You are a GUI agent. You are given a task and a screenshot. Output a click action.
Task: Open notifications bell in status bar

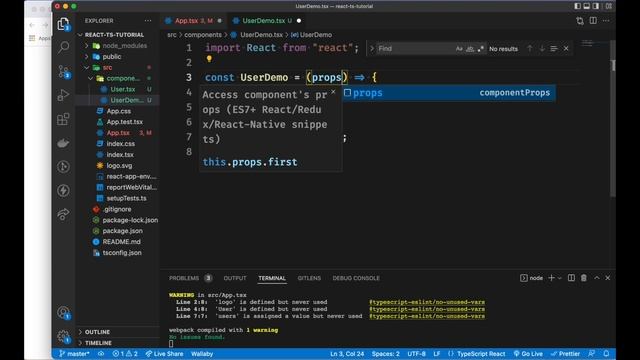point(606,354)
